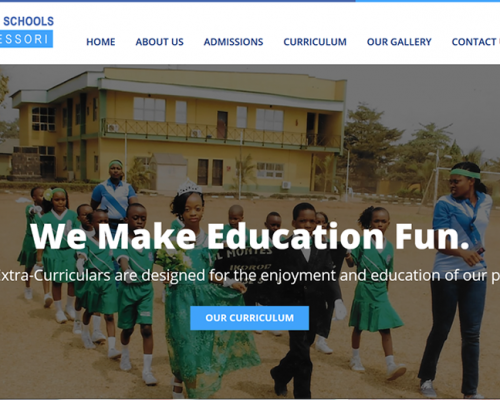
Task: Click the bouquet held by the crowned girl
Action: click(172, 260)
